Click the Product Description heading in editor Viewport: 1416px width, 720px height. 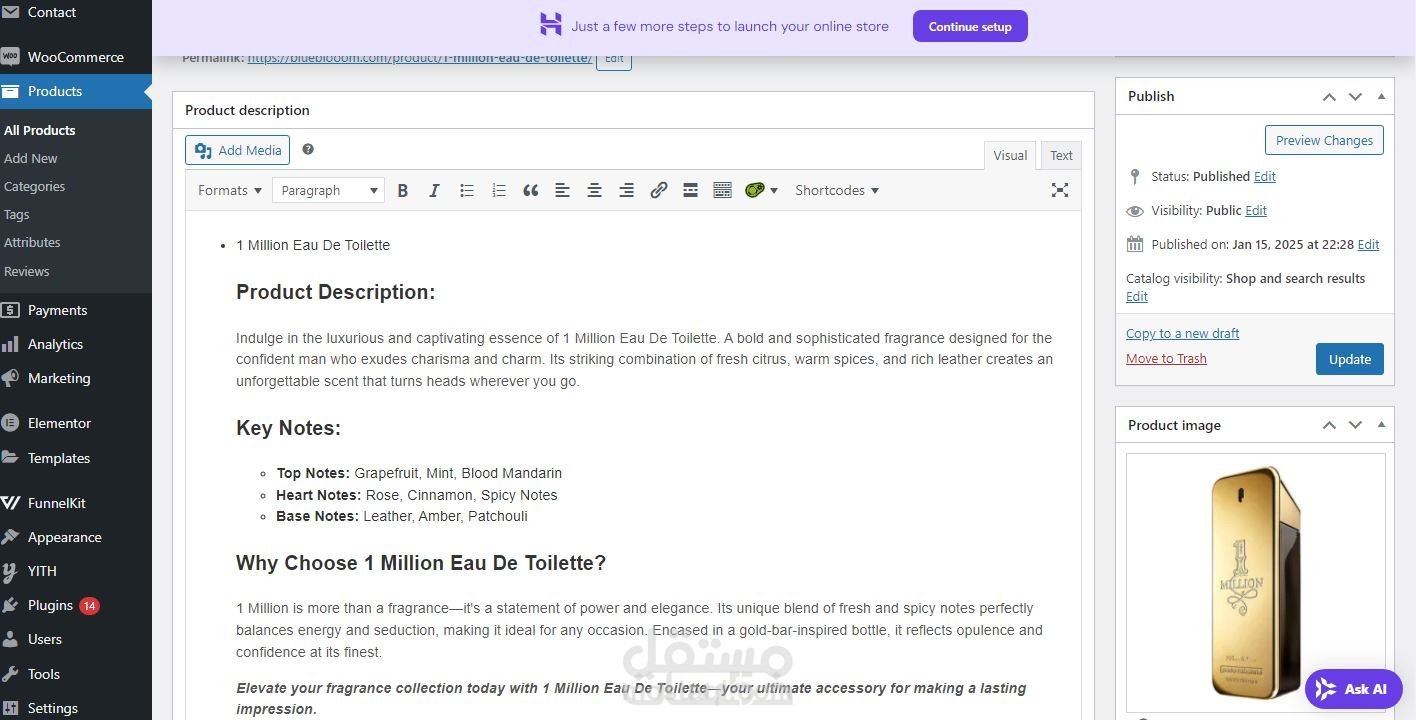335,292
